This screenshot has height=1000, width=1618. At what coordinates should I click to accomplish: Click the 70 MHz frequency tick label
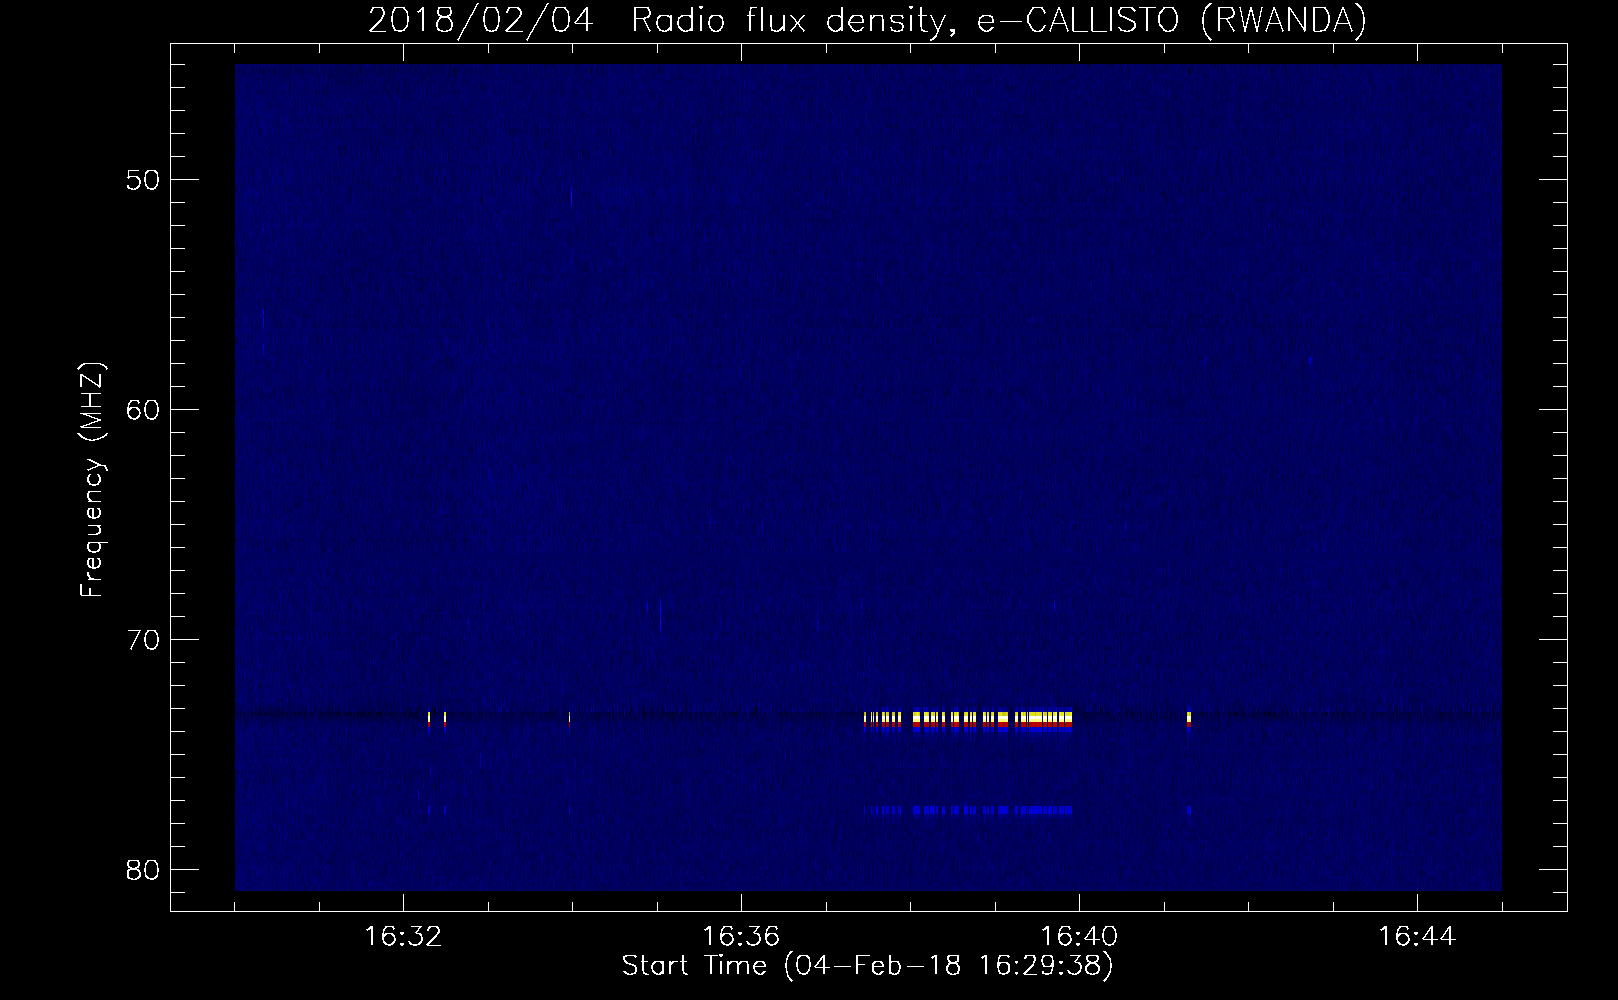coord(142,639)
